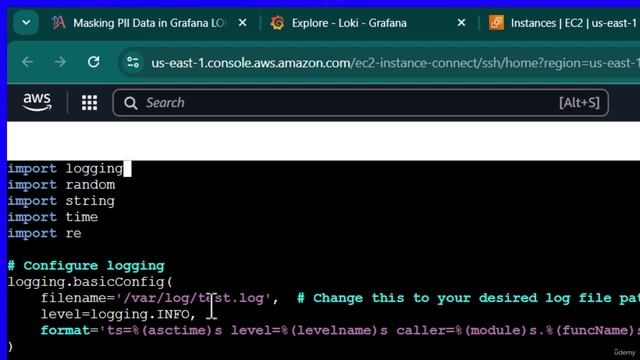Open the browser tab search dropdown
Image resolution: width=640 pixels, height=360 pixels.
pyautogui.click(x=26, y=22)
